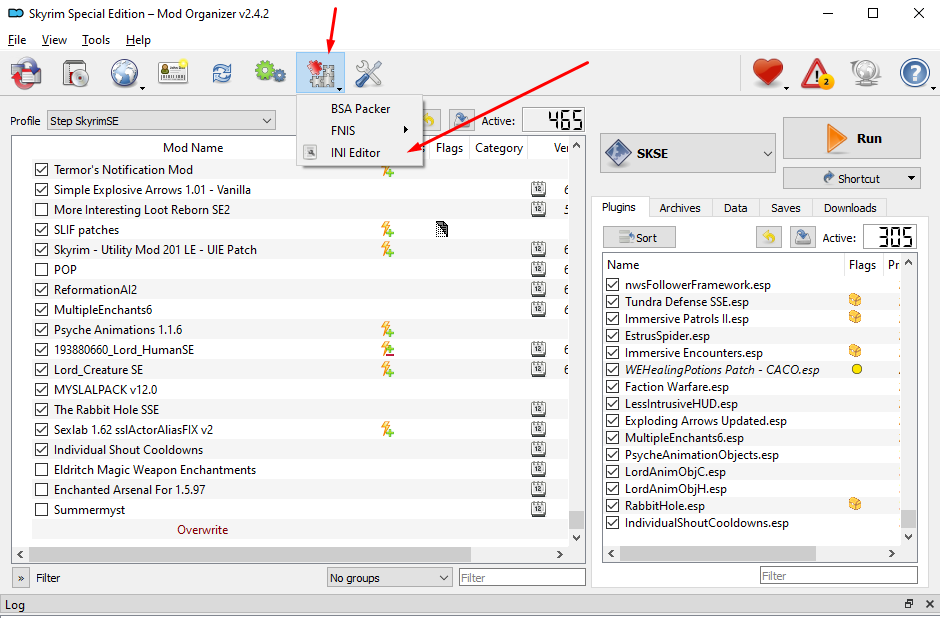Click the mod list Filter text field
This screenshot has height=618, width=940.
tap(522, 578)
